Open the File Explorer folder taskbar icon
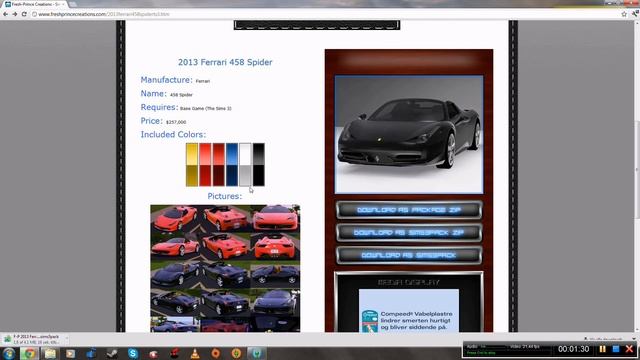Image resolution: width=640 pixels, height=360 pixels. click(x=50, y=353)
